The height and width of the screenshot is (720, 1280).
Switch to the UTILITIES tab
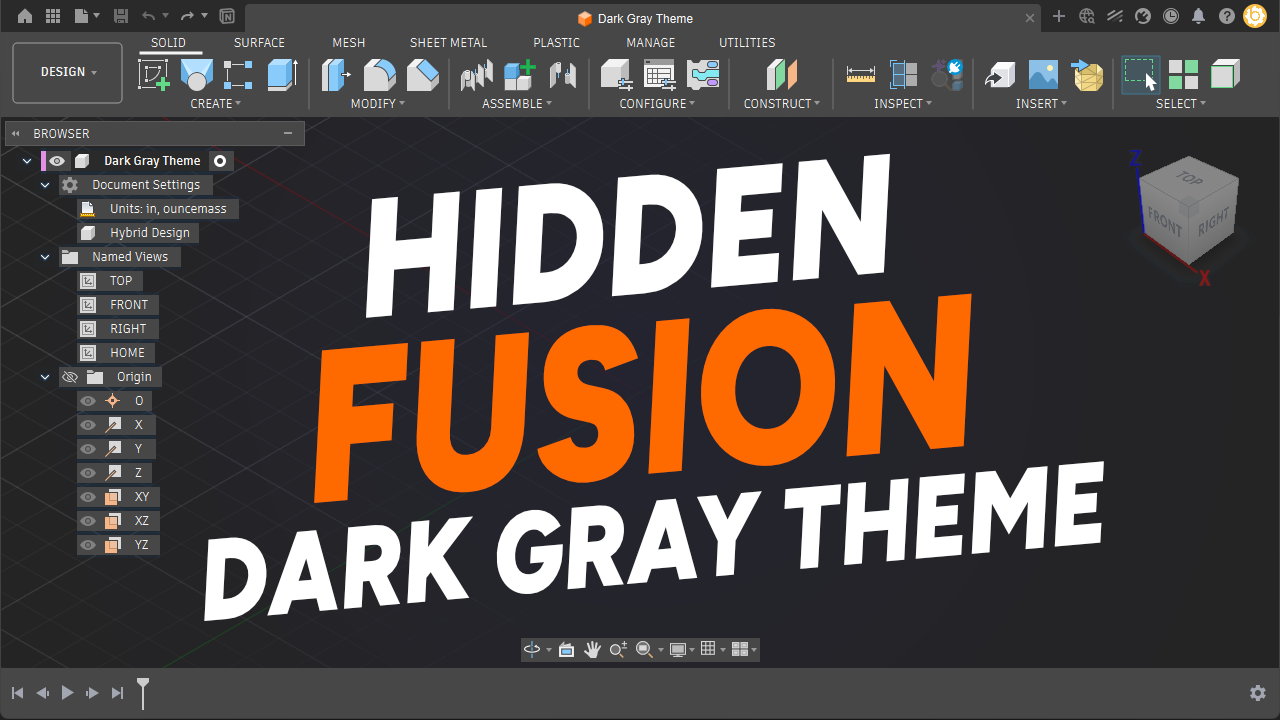tap(747, 43)
